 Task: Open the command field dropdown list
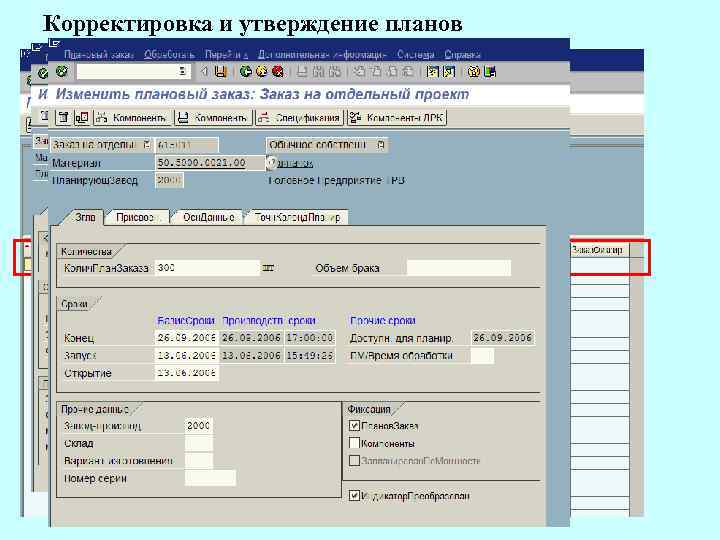[x=183, y=72]
